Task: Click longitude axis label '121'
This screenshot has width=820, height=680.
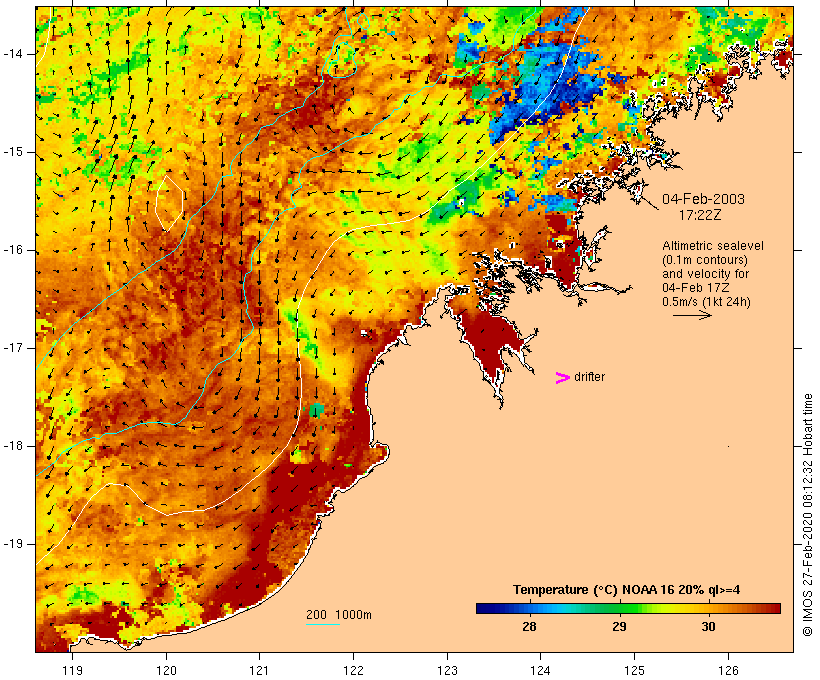Action: [x=259, y=670]
